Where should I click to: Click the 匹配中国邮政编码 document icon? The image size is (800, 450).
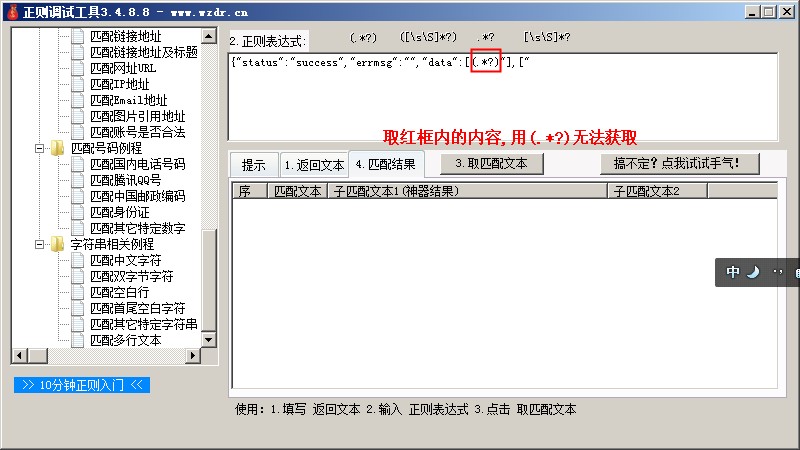(78, 196)
